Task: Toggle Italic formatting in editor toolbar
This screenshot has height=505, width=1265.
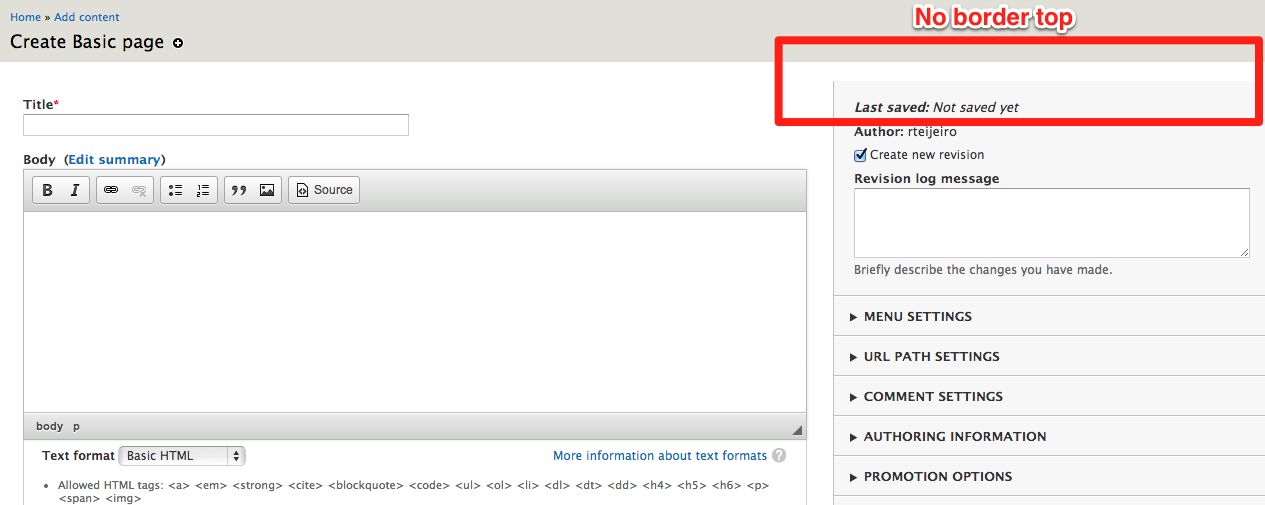Action: point(75,190)
